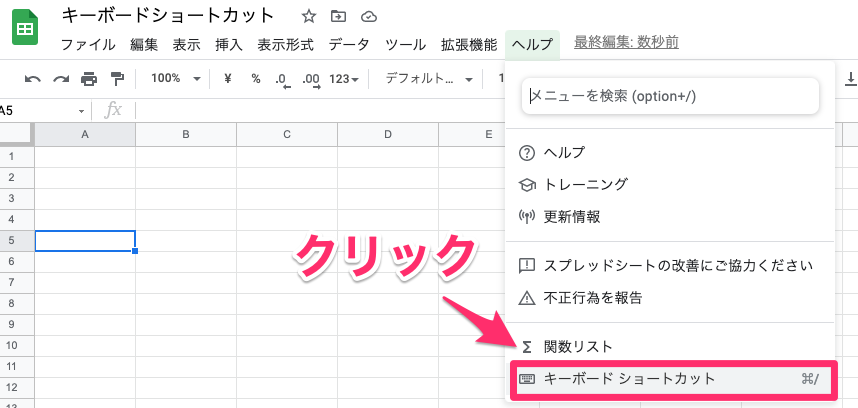Select the paint format roller icon
Screen dimensions: 858x408
117,79
